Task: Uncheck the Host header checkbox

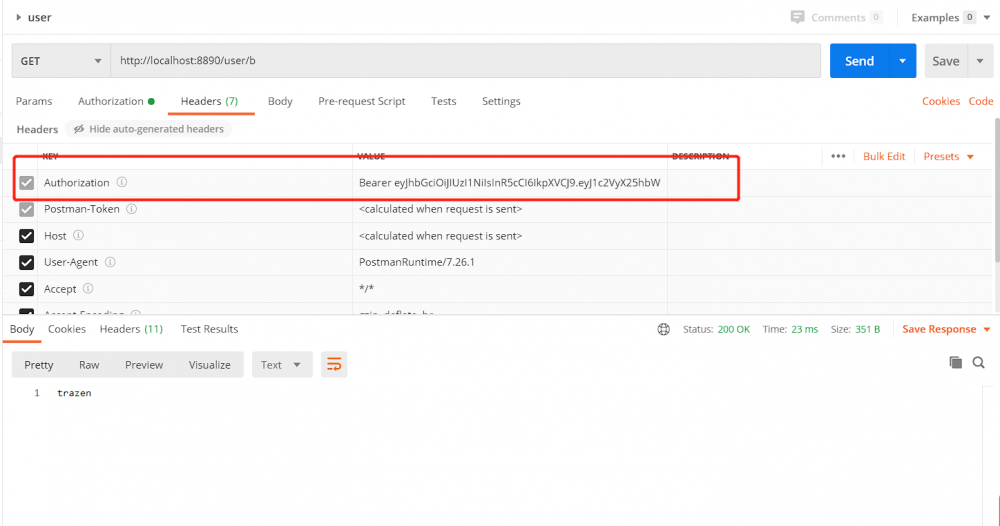Action: [x=26, y=236]
